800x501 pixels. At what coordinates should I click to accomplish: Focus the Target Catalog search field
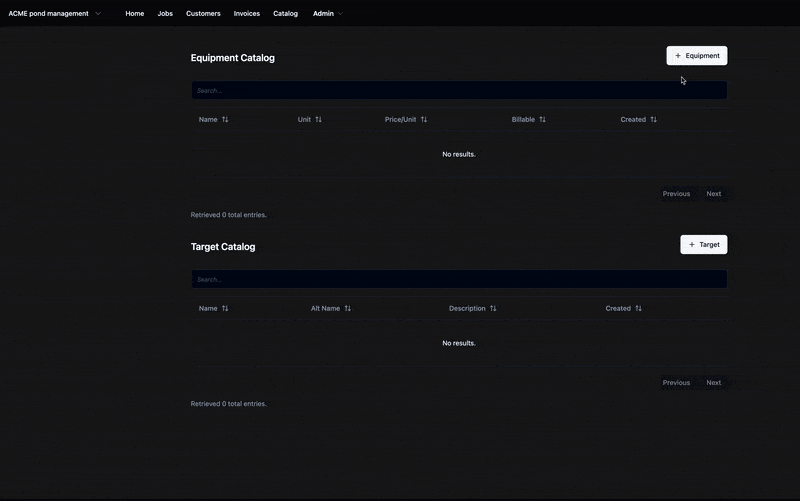(x=459, y=279)
